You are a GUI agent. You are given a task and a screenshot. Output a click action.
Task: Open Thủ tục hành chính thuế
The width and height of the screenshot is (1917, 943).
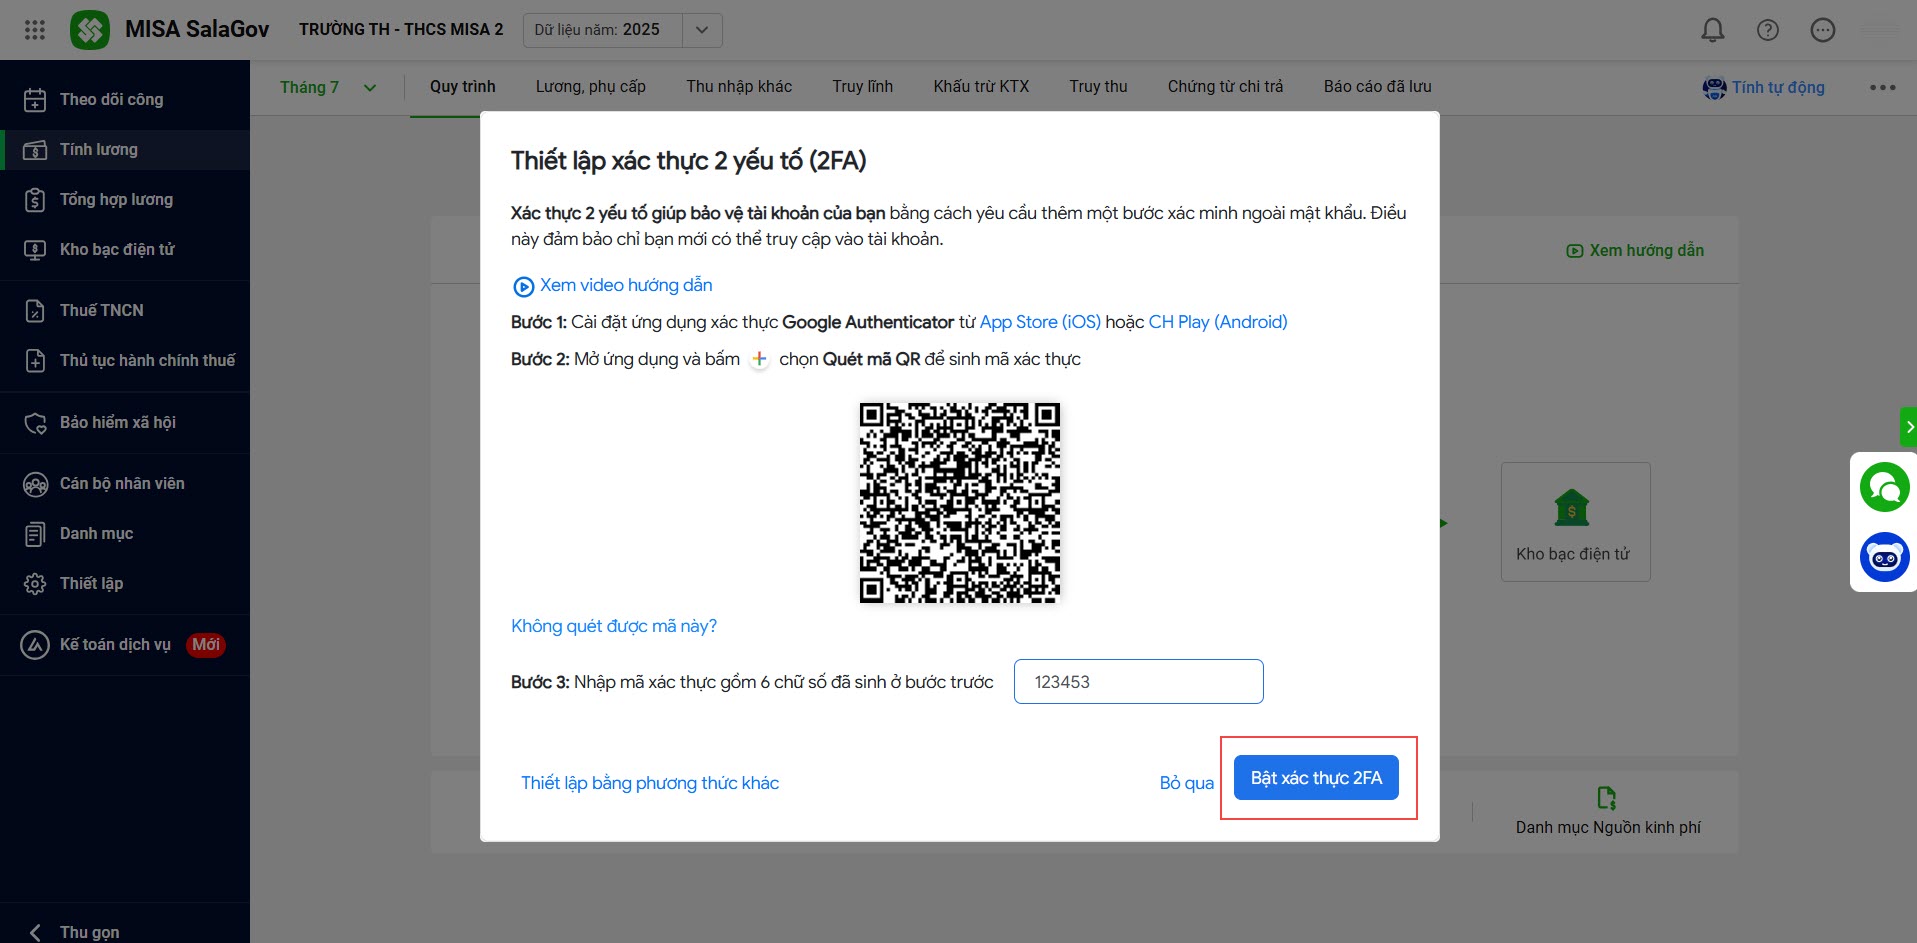[125, 360]
